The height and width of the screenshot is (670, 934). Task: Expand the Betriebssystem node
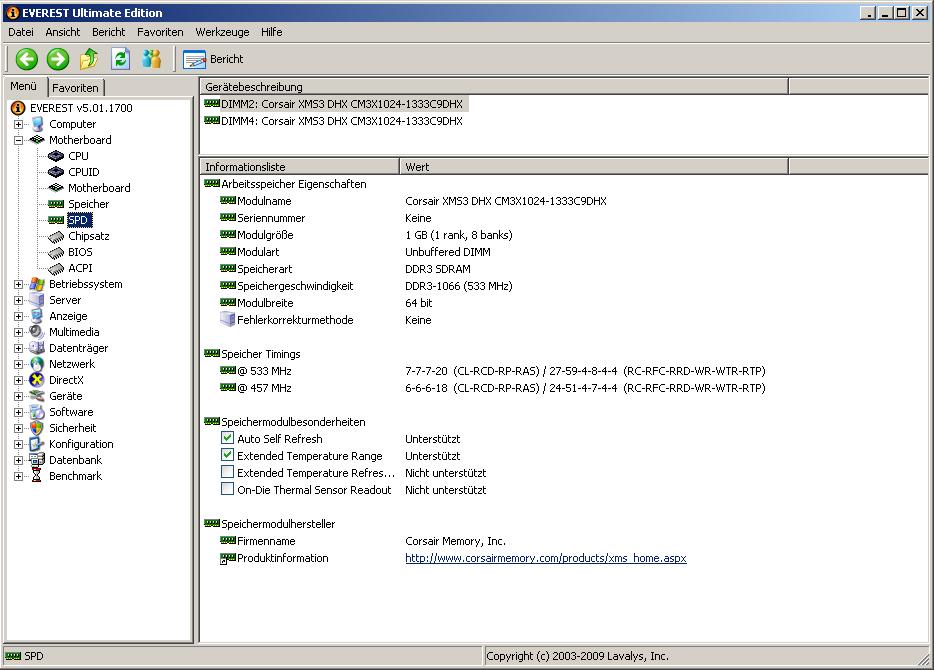(x=18, y=285)
